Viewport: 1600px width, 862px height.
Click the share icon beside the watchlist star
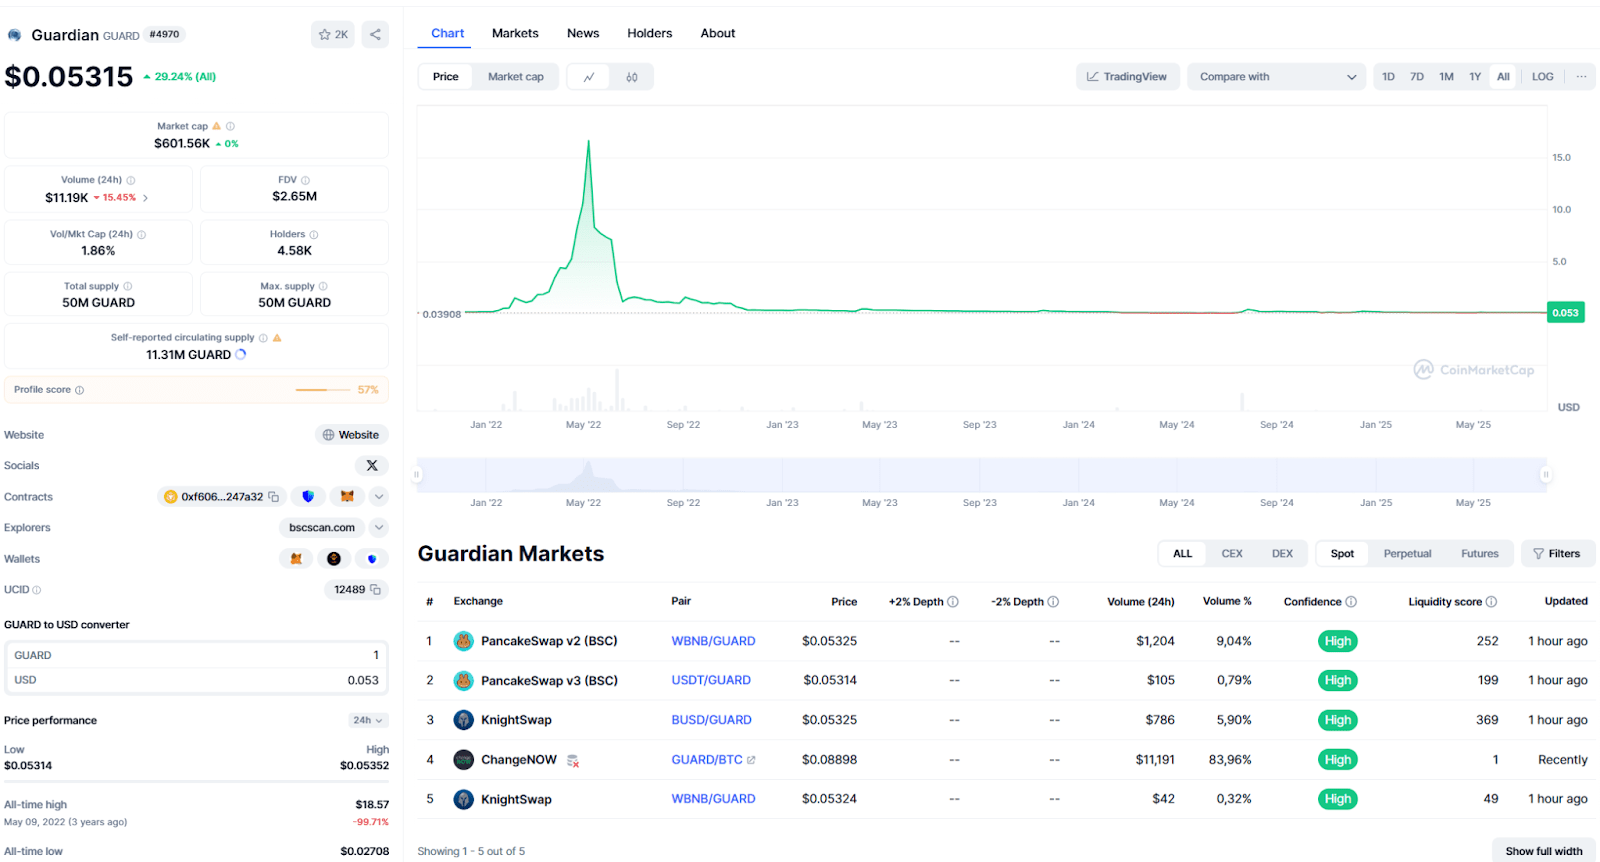375,34
